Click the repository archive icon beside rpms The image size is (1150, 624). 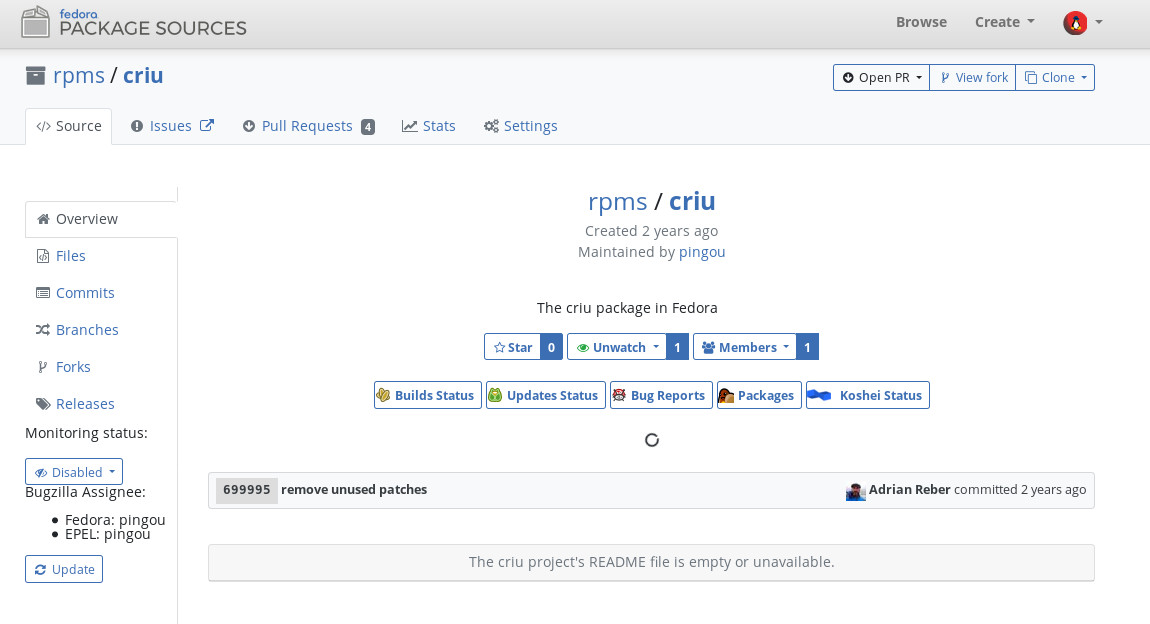(x=35, y=76)
